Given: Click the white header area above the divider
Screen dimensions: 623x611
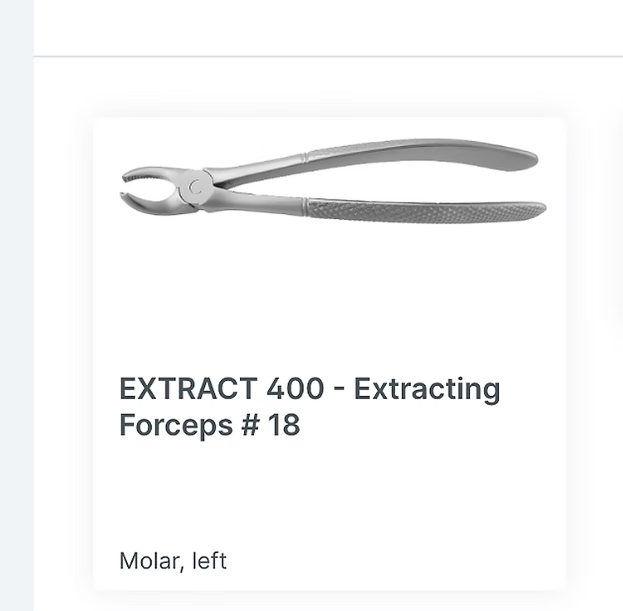Looking at the screenshot, I should pos(330,25).
